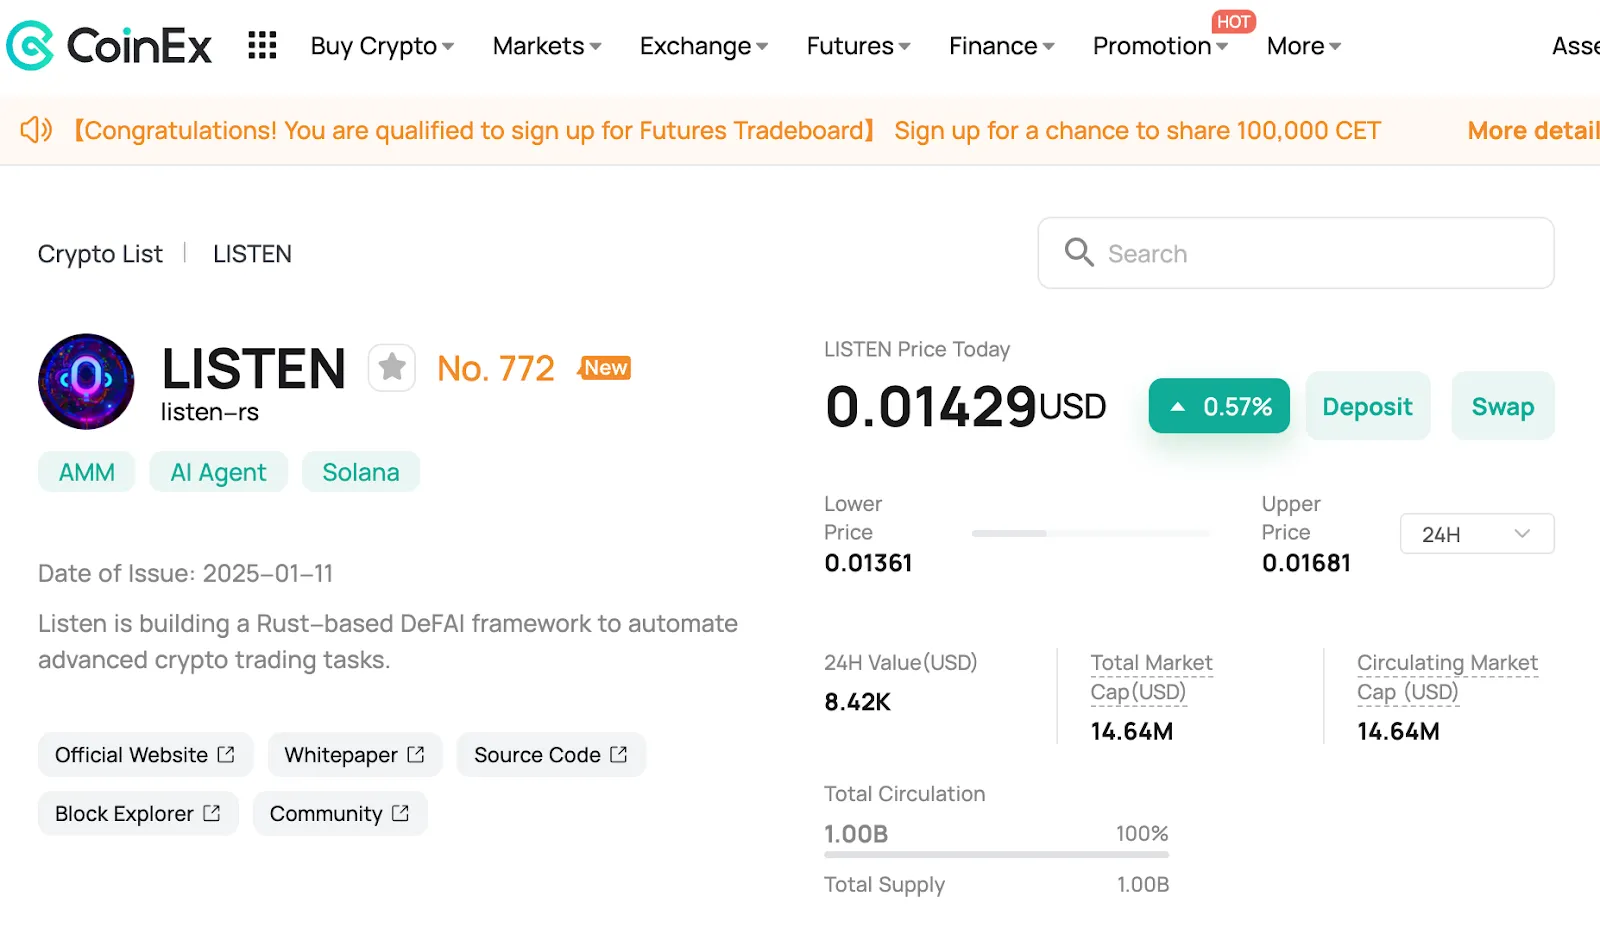This screenshot has width=1600, height=941.
Task: Expand the Exchange dropdown menu
Action: click(x=704, y=46)
